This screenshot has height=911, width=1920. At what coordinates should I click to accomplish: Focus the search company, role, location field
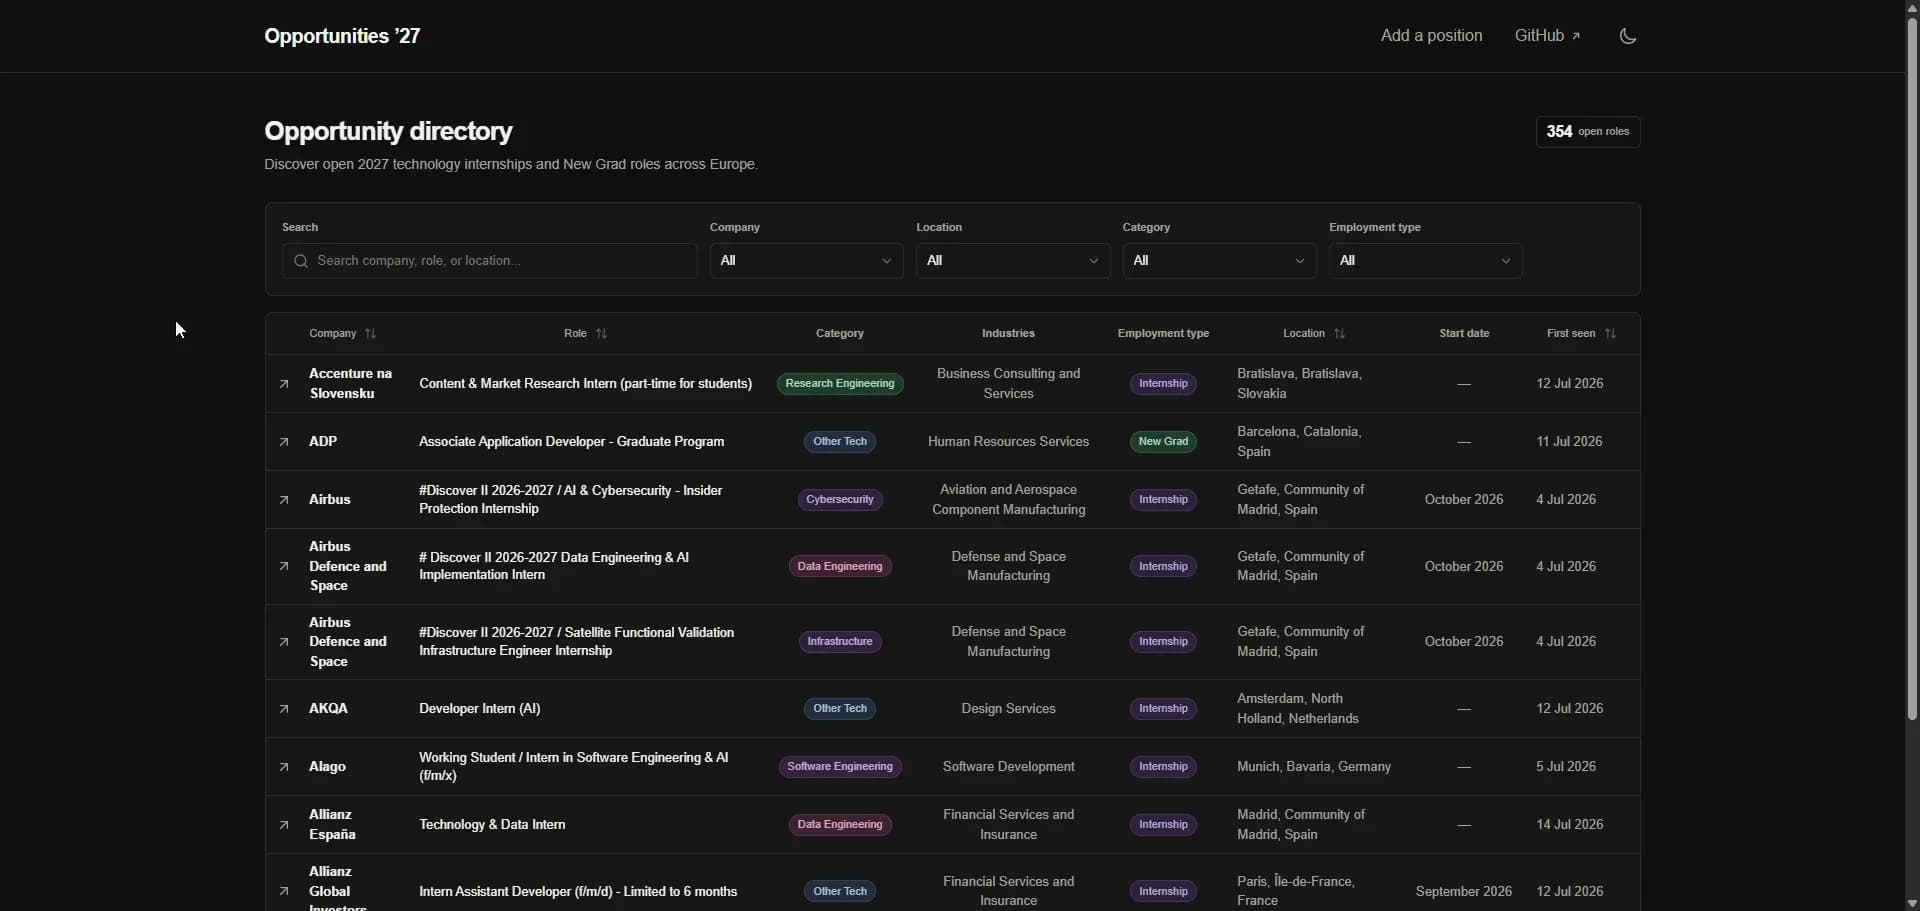(489, 261)
